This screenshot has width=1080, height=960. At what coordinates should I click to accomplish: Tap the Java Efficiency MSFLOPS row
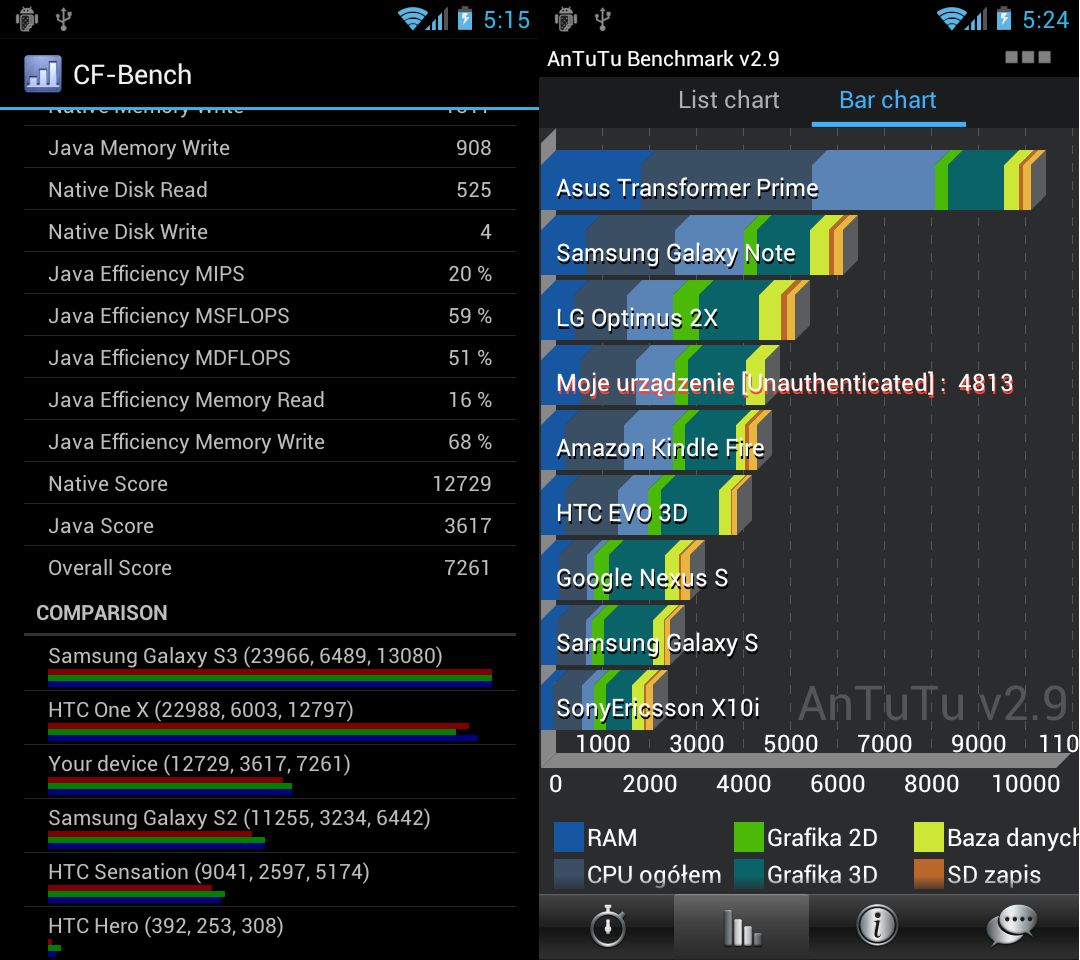(269, 315)
